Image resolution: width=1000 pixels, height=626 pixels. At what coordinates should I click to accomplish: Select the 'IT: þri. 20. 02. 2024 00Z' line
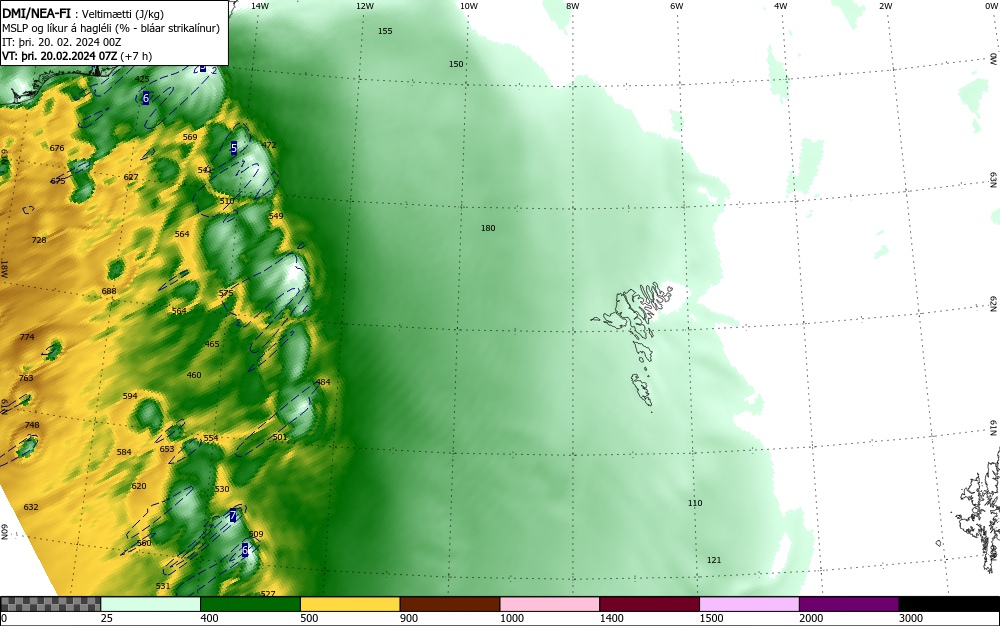[x=61, y=42]
